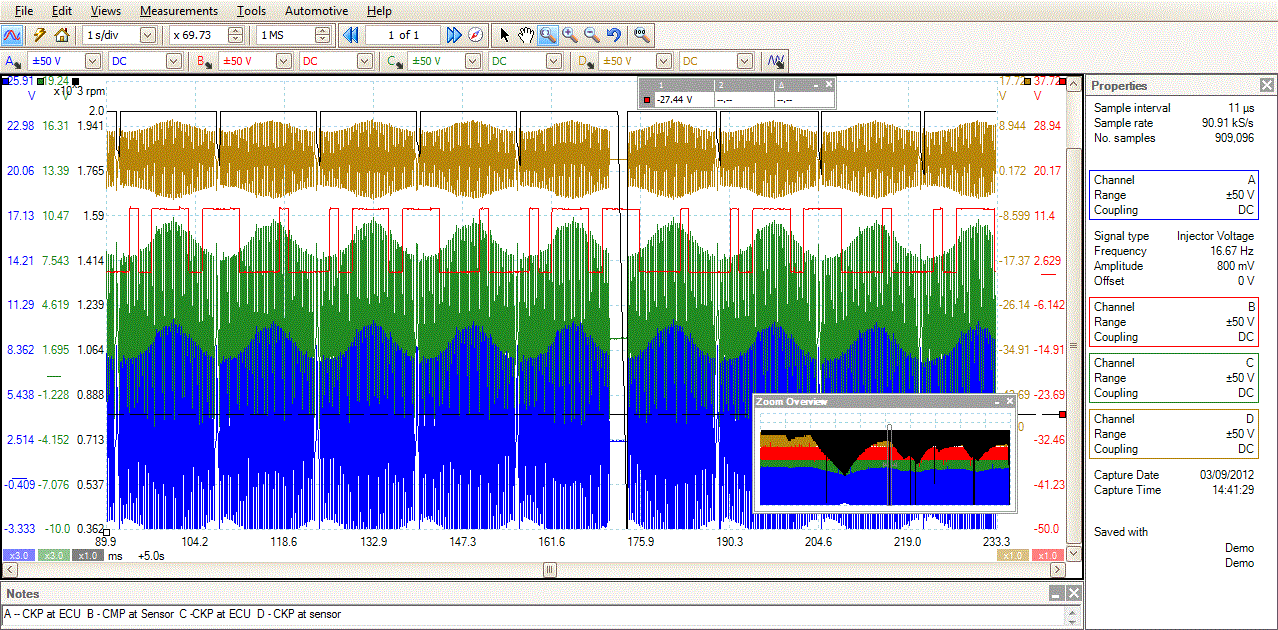Close the Properties panel
The image size is (1278, 630).
[1267, 86]
